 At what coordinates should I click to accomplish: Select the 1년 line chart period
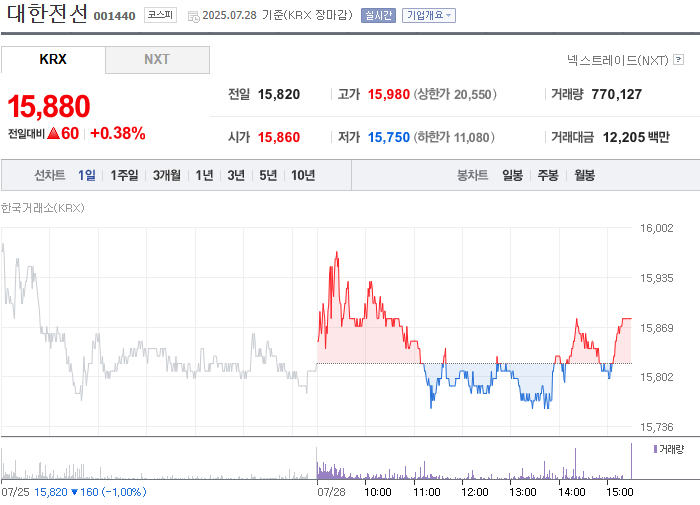204,175
